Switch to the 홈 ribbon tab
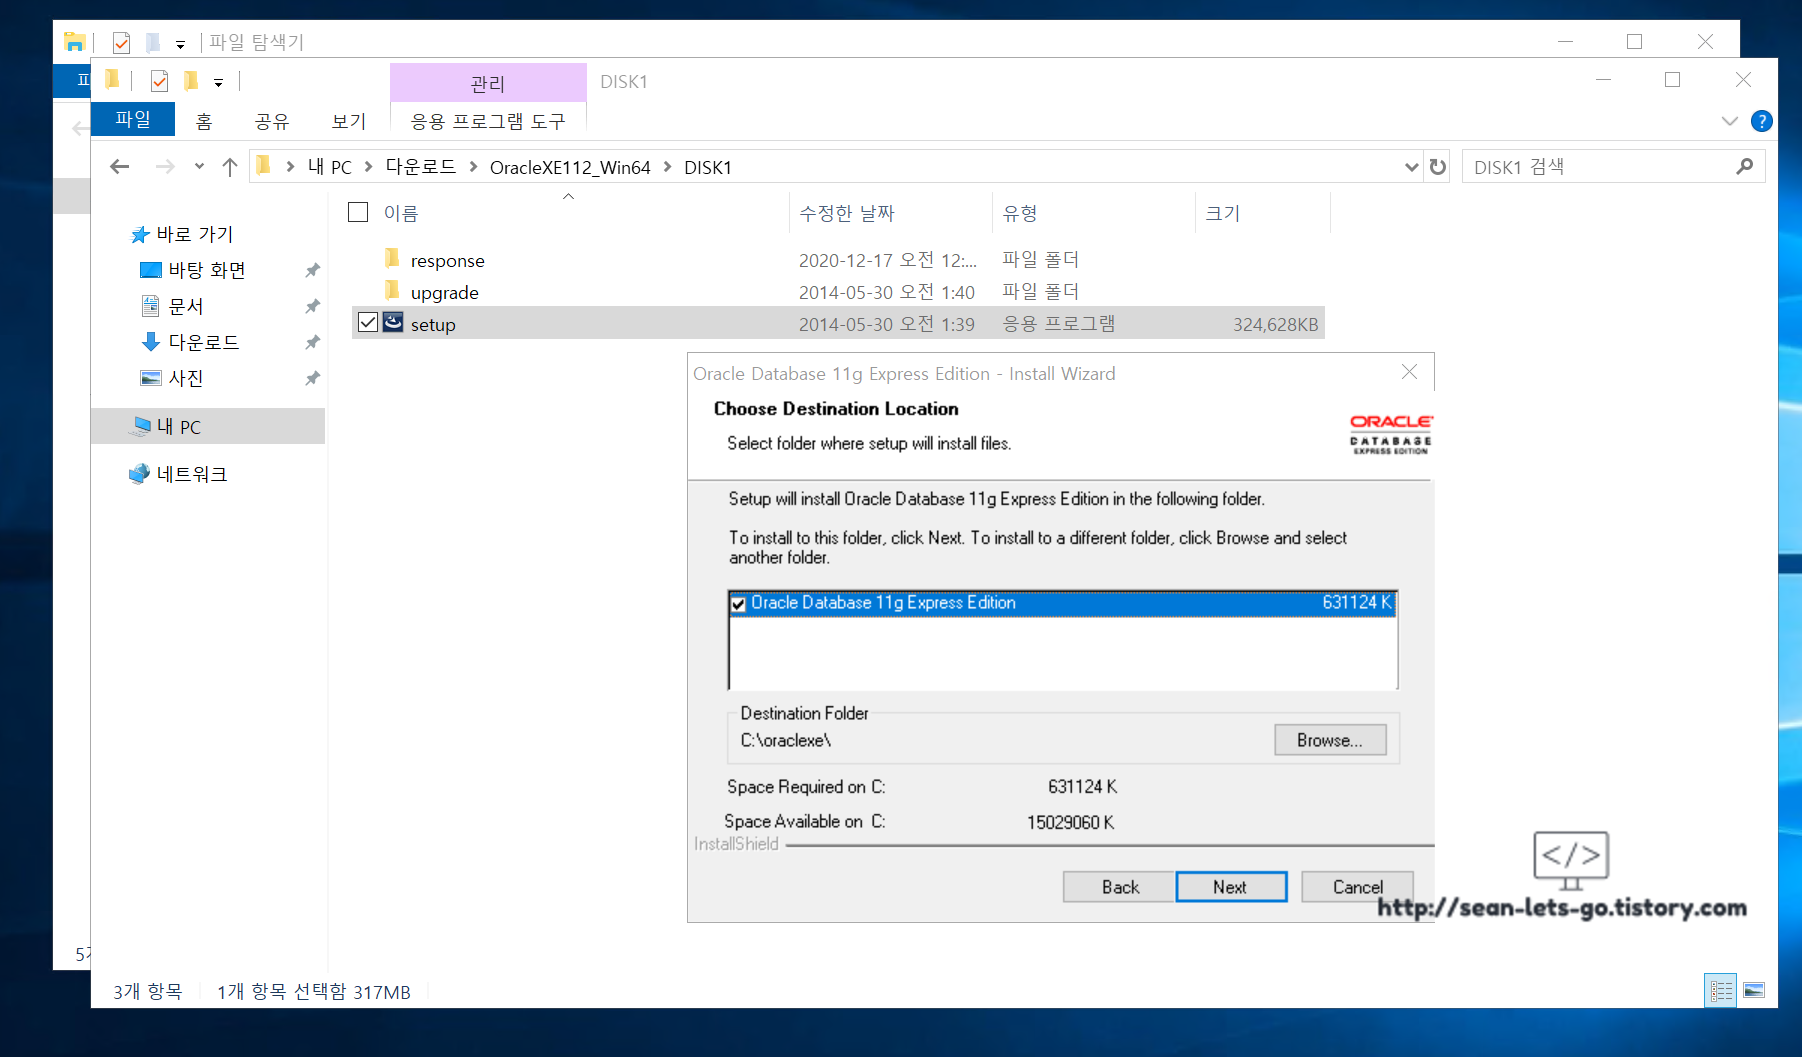 pos(204,121)
